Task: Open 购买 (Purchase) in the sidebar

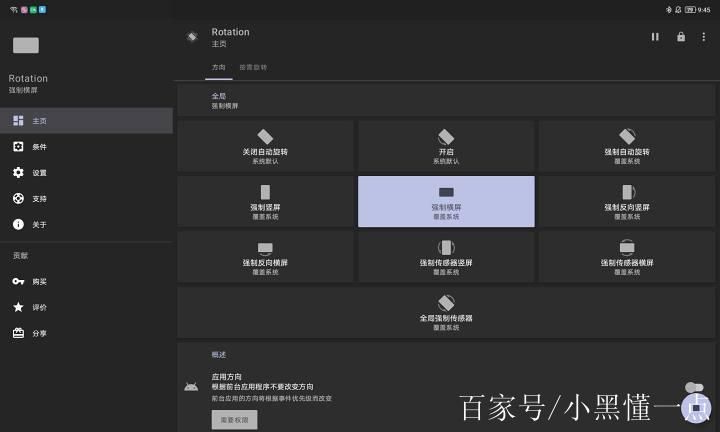Action: (x=86, y=281)
